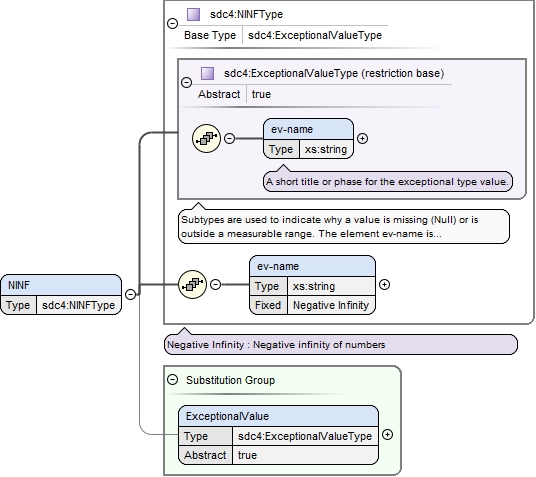Click the sdc4:NINFType type value of NINF
536x477 pixels.
78,305
